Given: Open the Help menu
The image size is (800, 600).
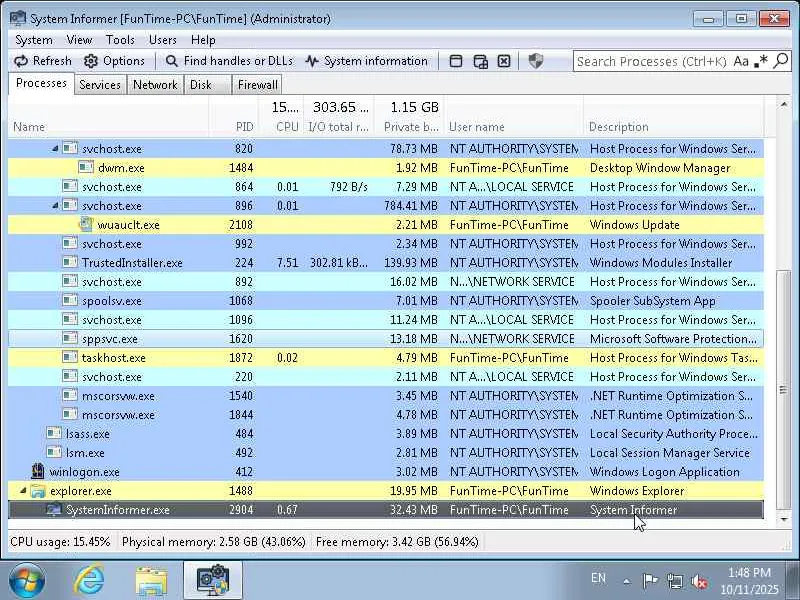Looking at the screenshot, I should [x=203, y=40].
